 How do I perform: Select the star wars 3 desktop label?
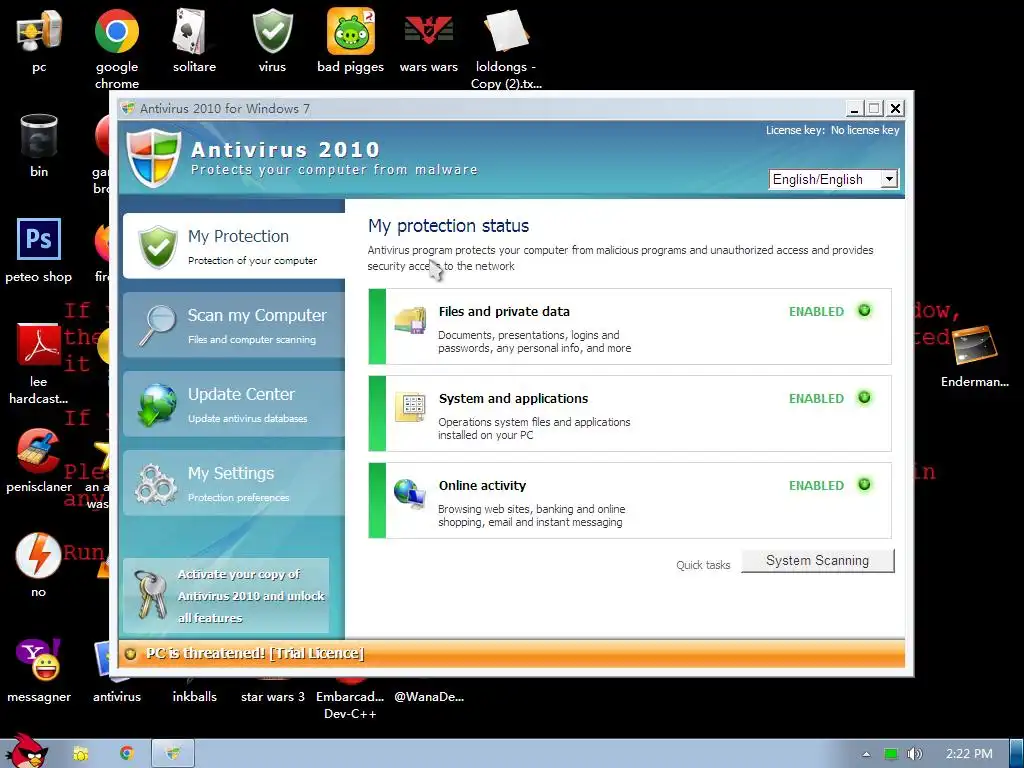pos(272,696)
